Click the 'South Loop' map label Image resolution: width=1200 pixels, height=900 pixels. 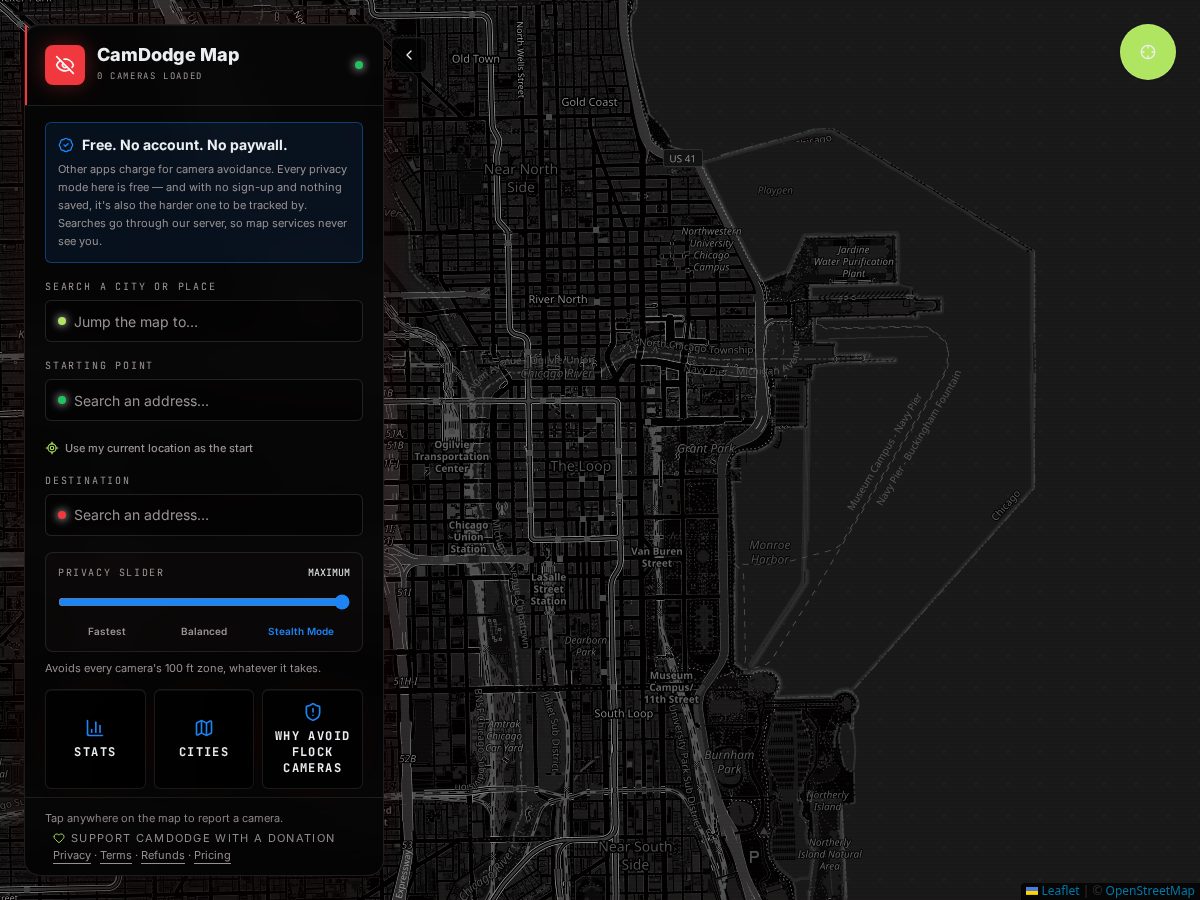[x=624, y=713]
